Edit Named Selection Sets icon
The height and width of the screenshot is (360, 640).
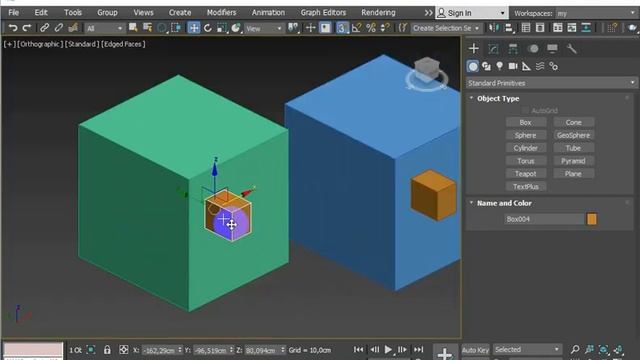pyautogui.click(x=403, y=28)
